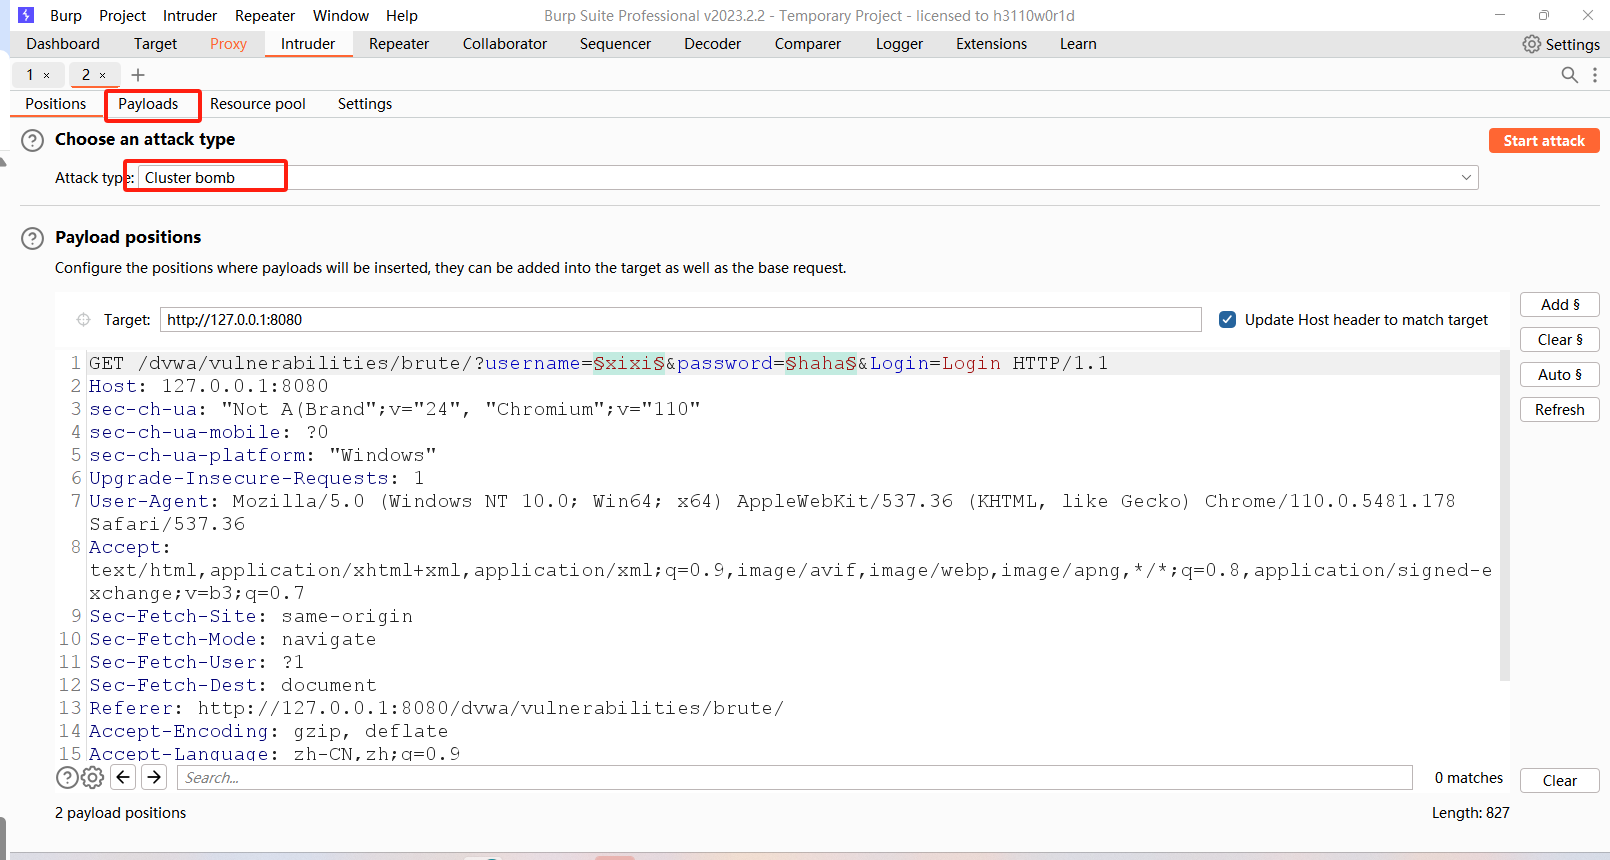
Task: Select attack tab 1
Action: coord(30,75)
